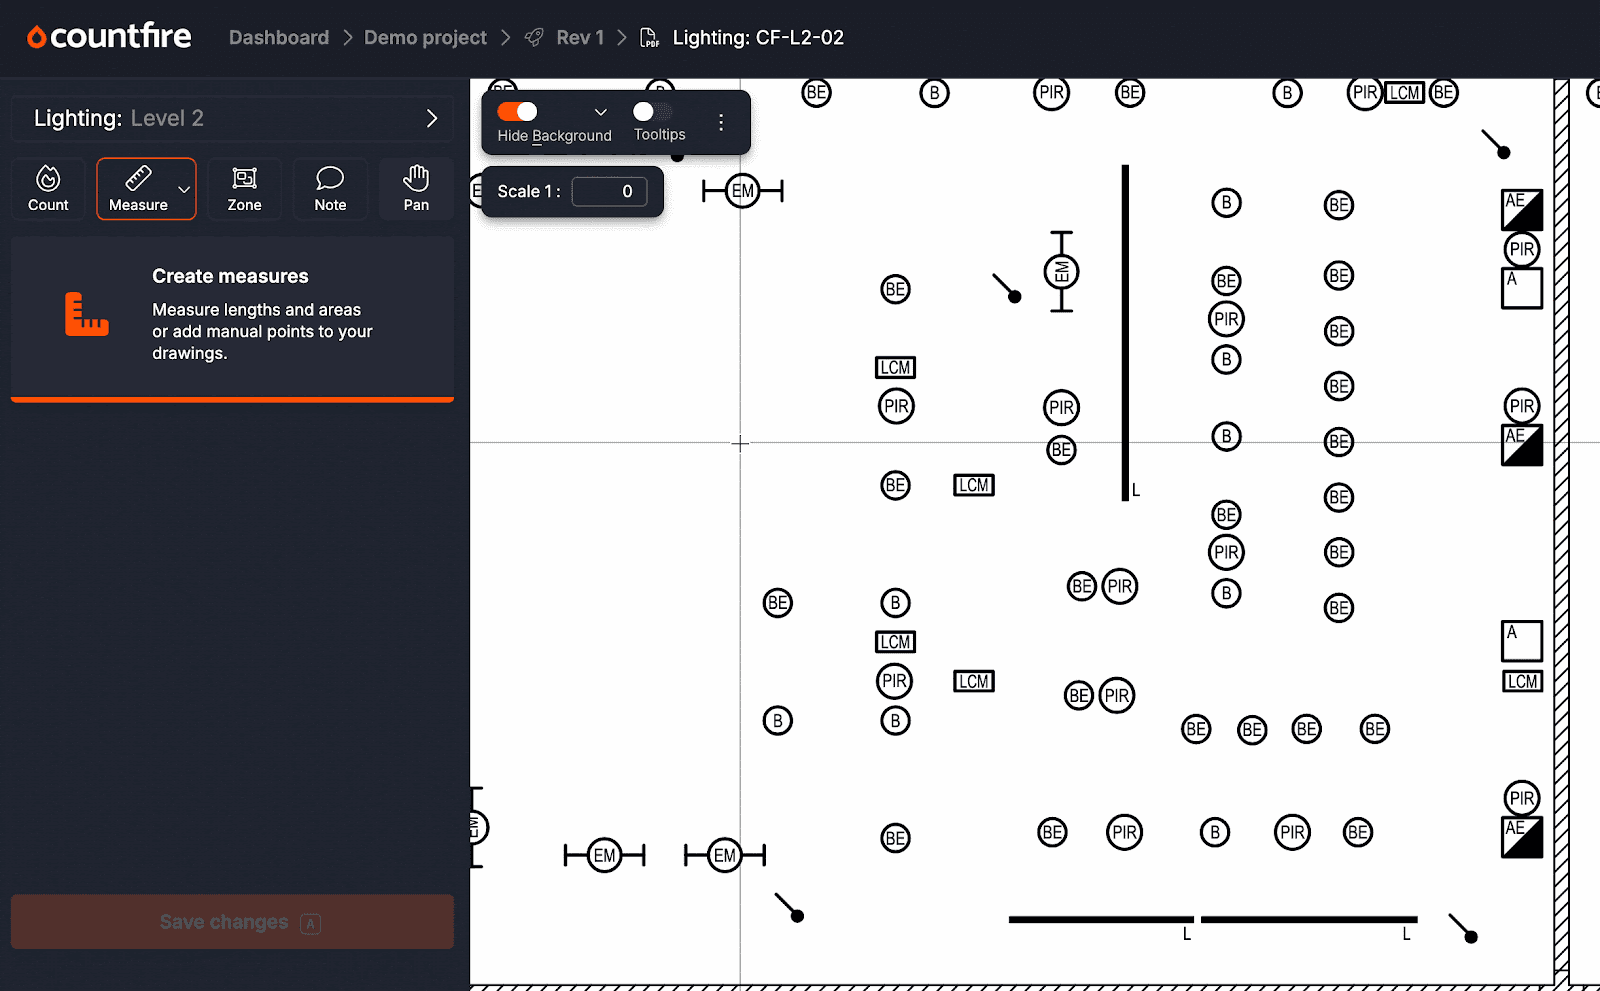Expand the Measure tool dropdown arrow
Image resolution: width=1600 pixels, height=991 pixels.
[x=184, y=189]
